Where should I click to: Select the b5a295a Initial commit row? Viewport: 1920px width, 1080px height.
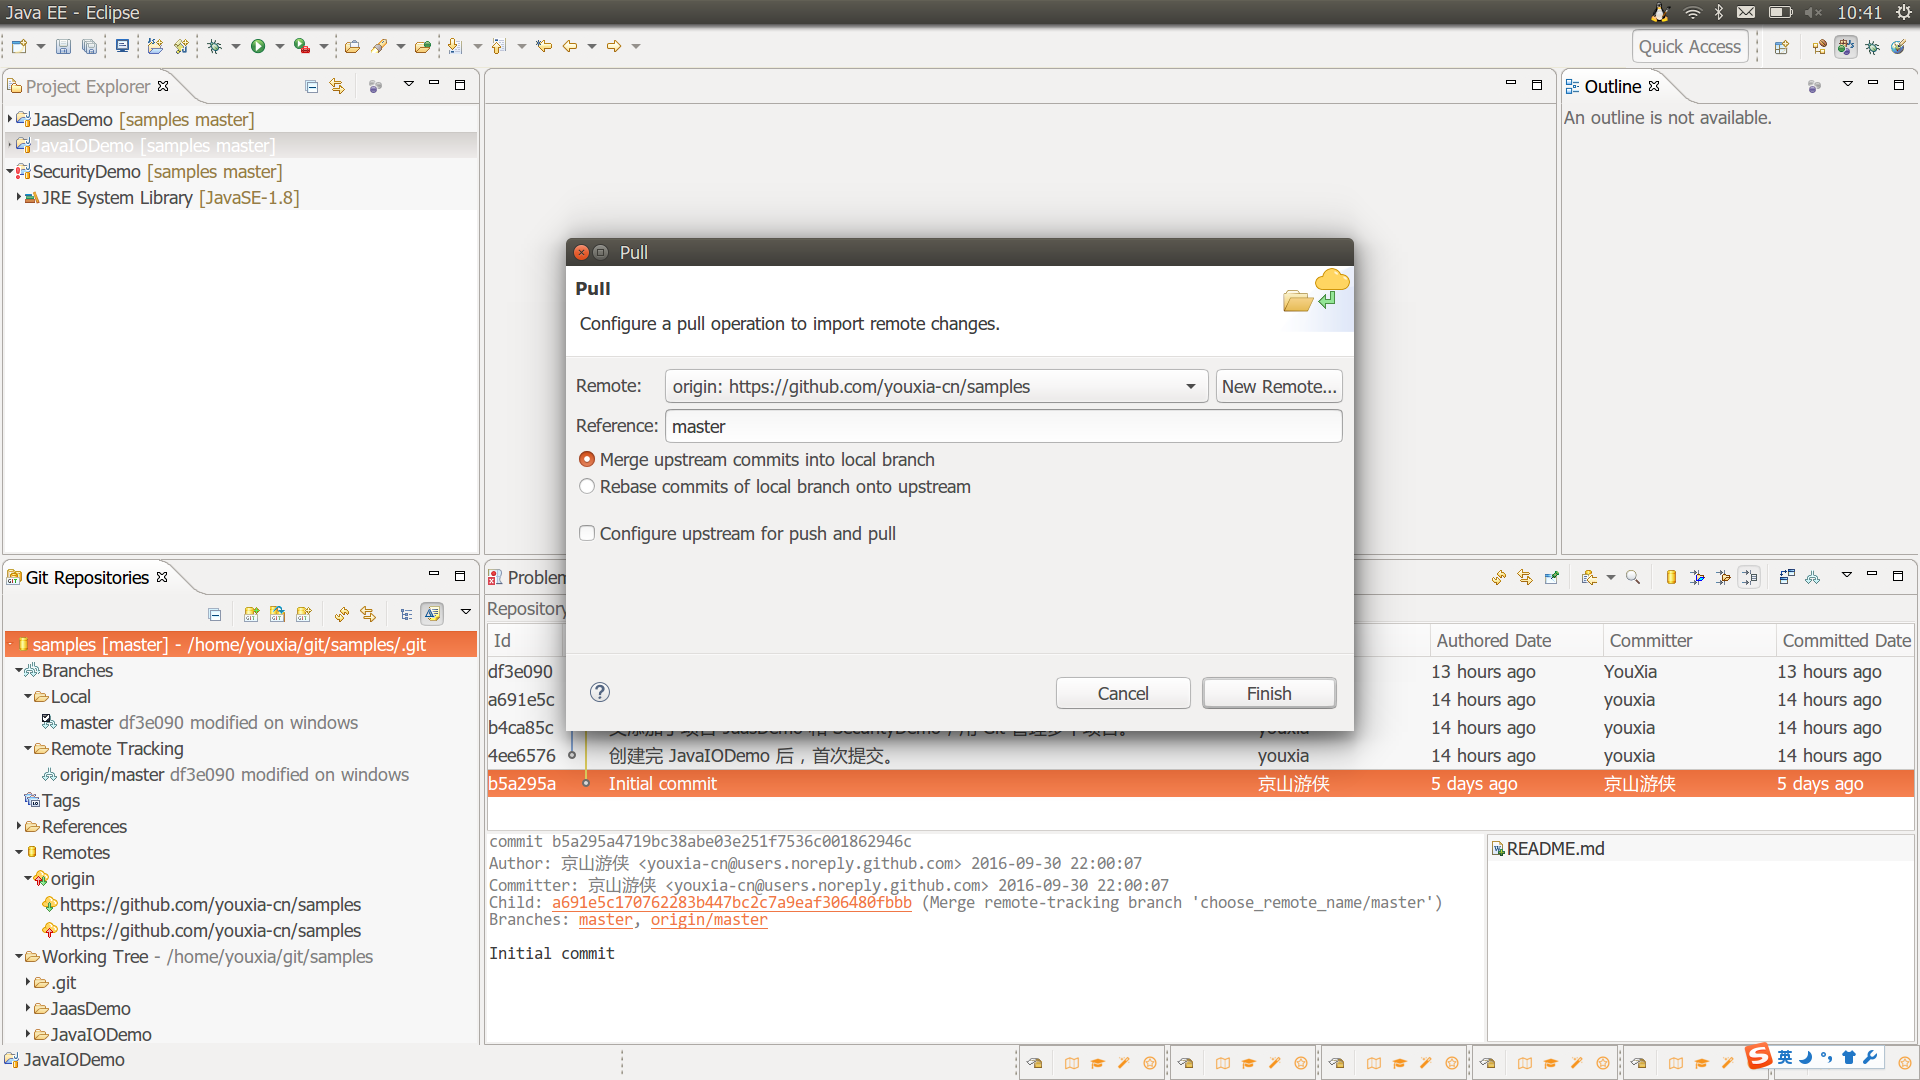(x=1200, y=783)
